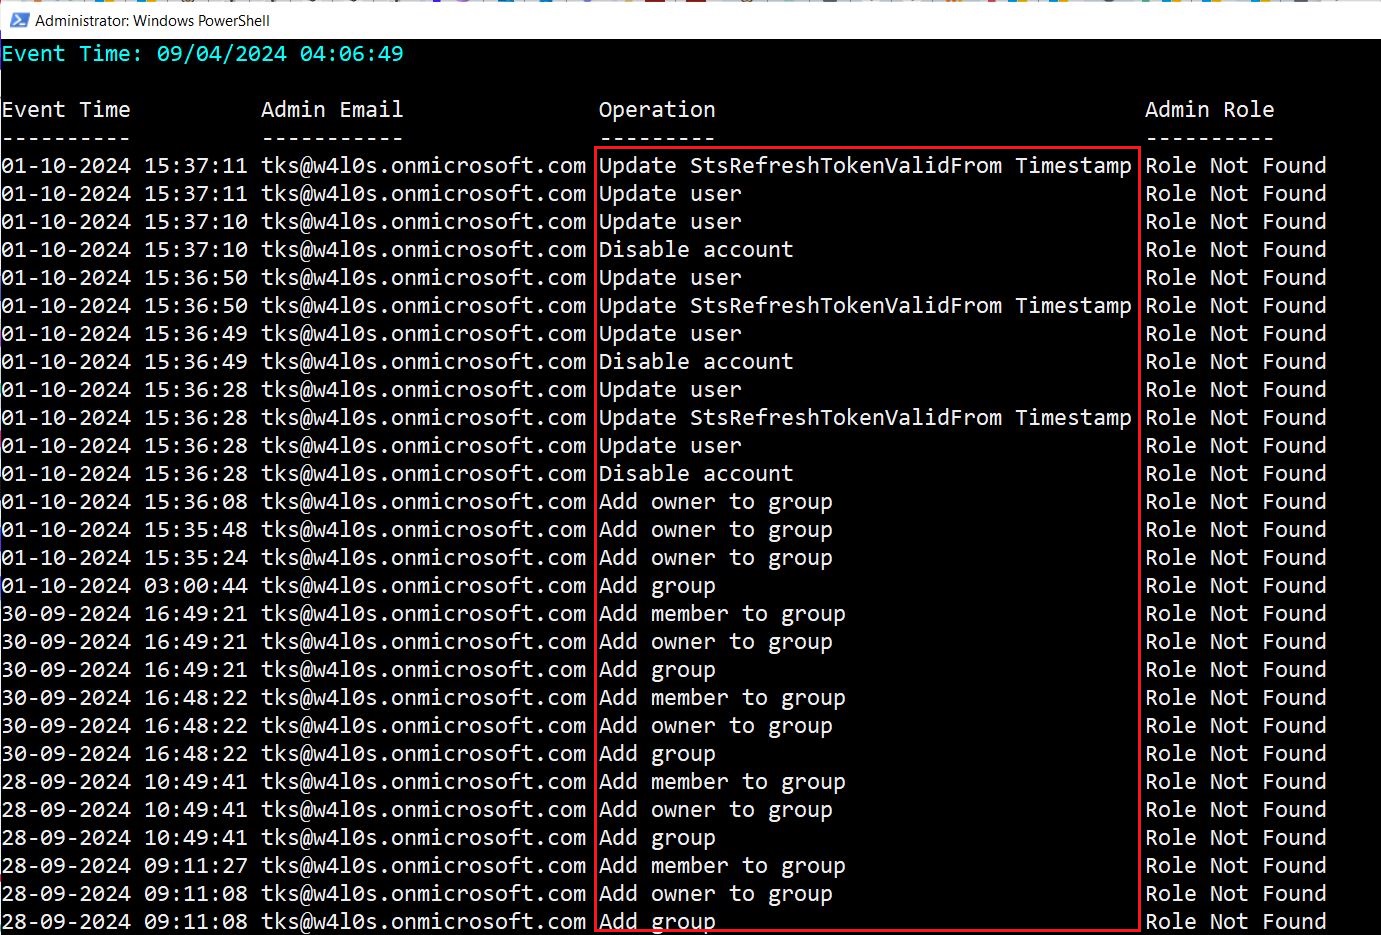
Task: Select the Operation column header
Action: [657, 110]
